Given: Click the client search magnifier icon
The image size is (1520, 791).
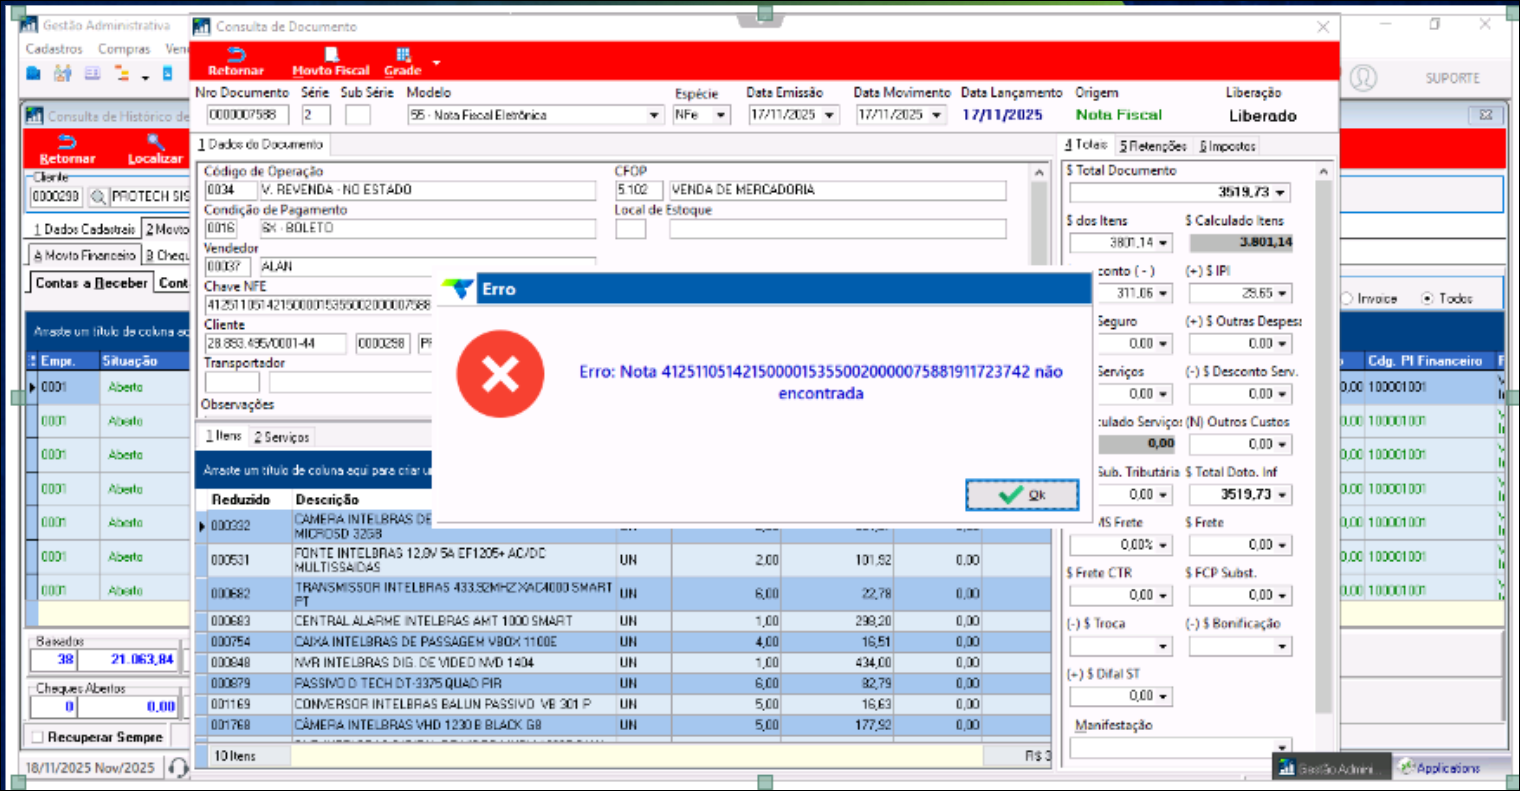Looking at the screenshot, I should tap(98, 197).
